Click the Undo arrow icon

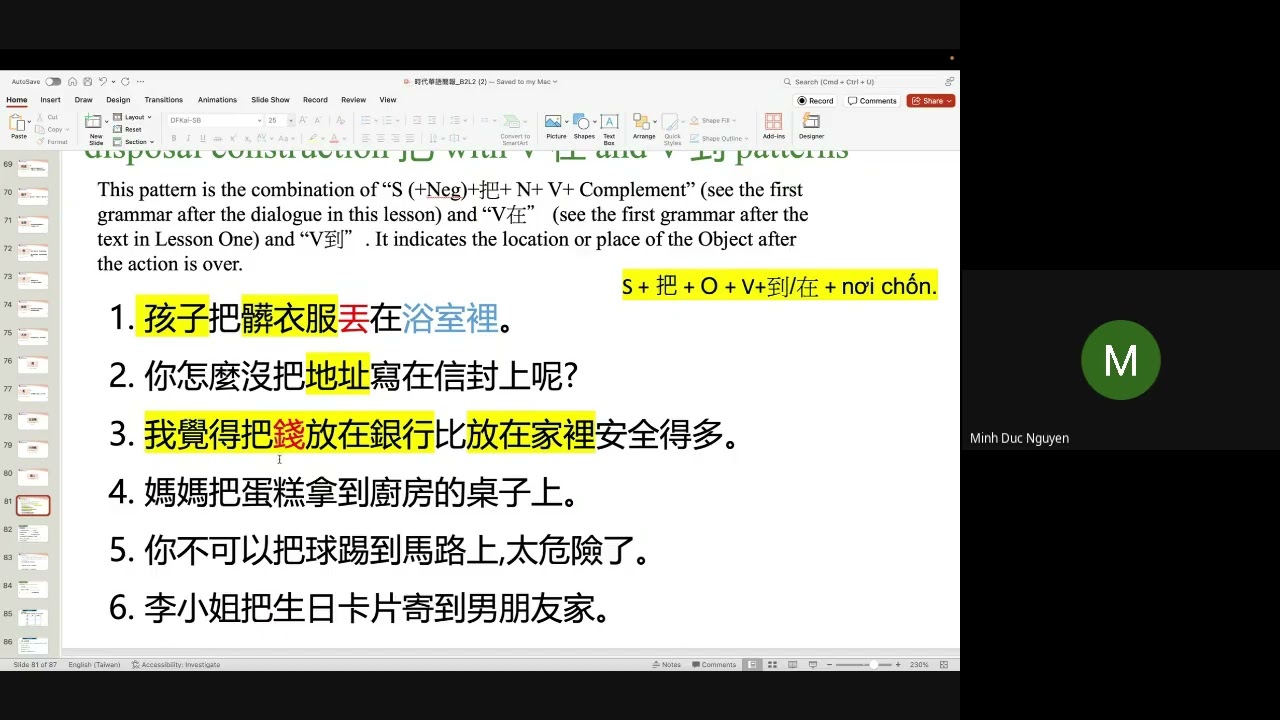click(x=103, y=82)
